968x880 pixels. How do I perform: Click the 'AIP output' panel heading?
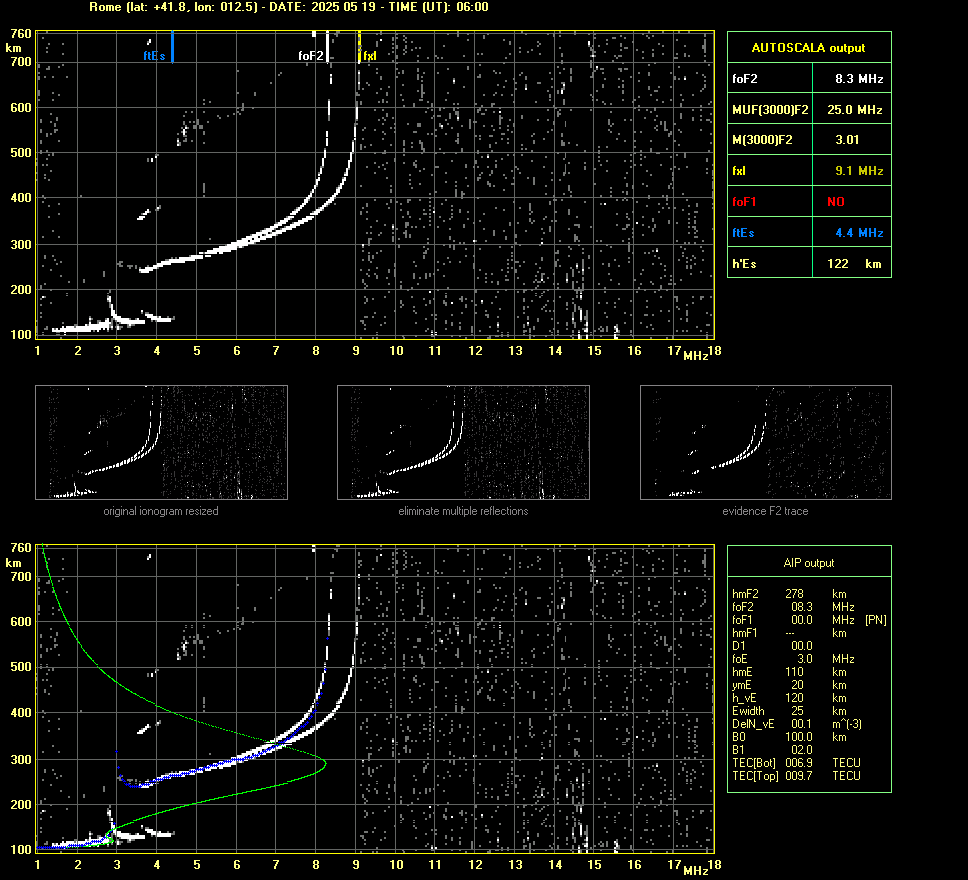[809, 563]
